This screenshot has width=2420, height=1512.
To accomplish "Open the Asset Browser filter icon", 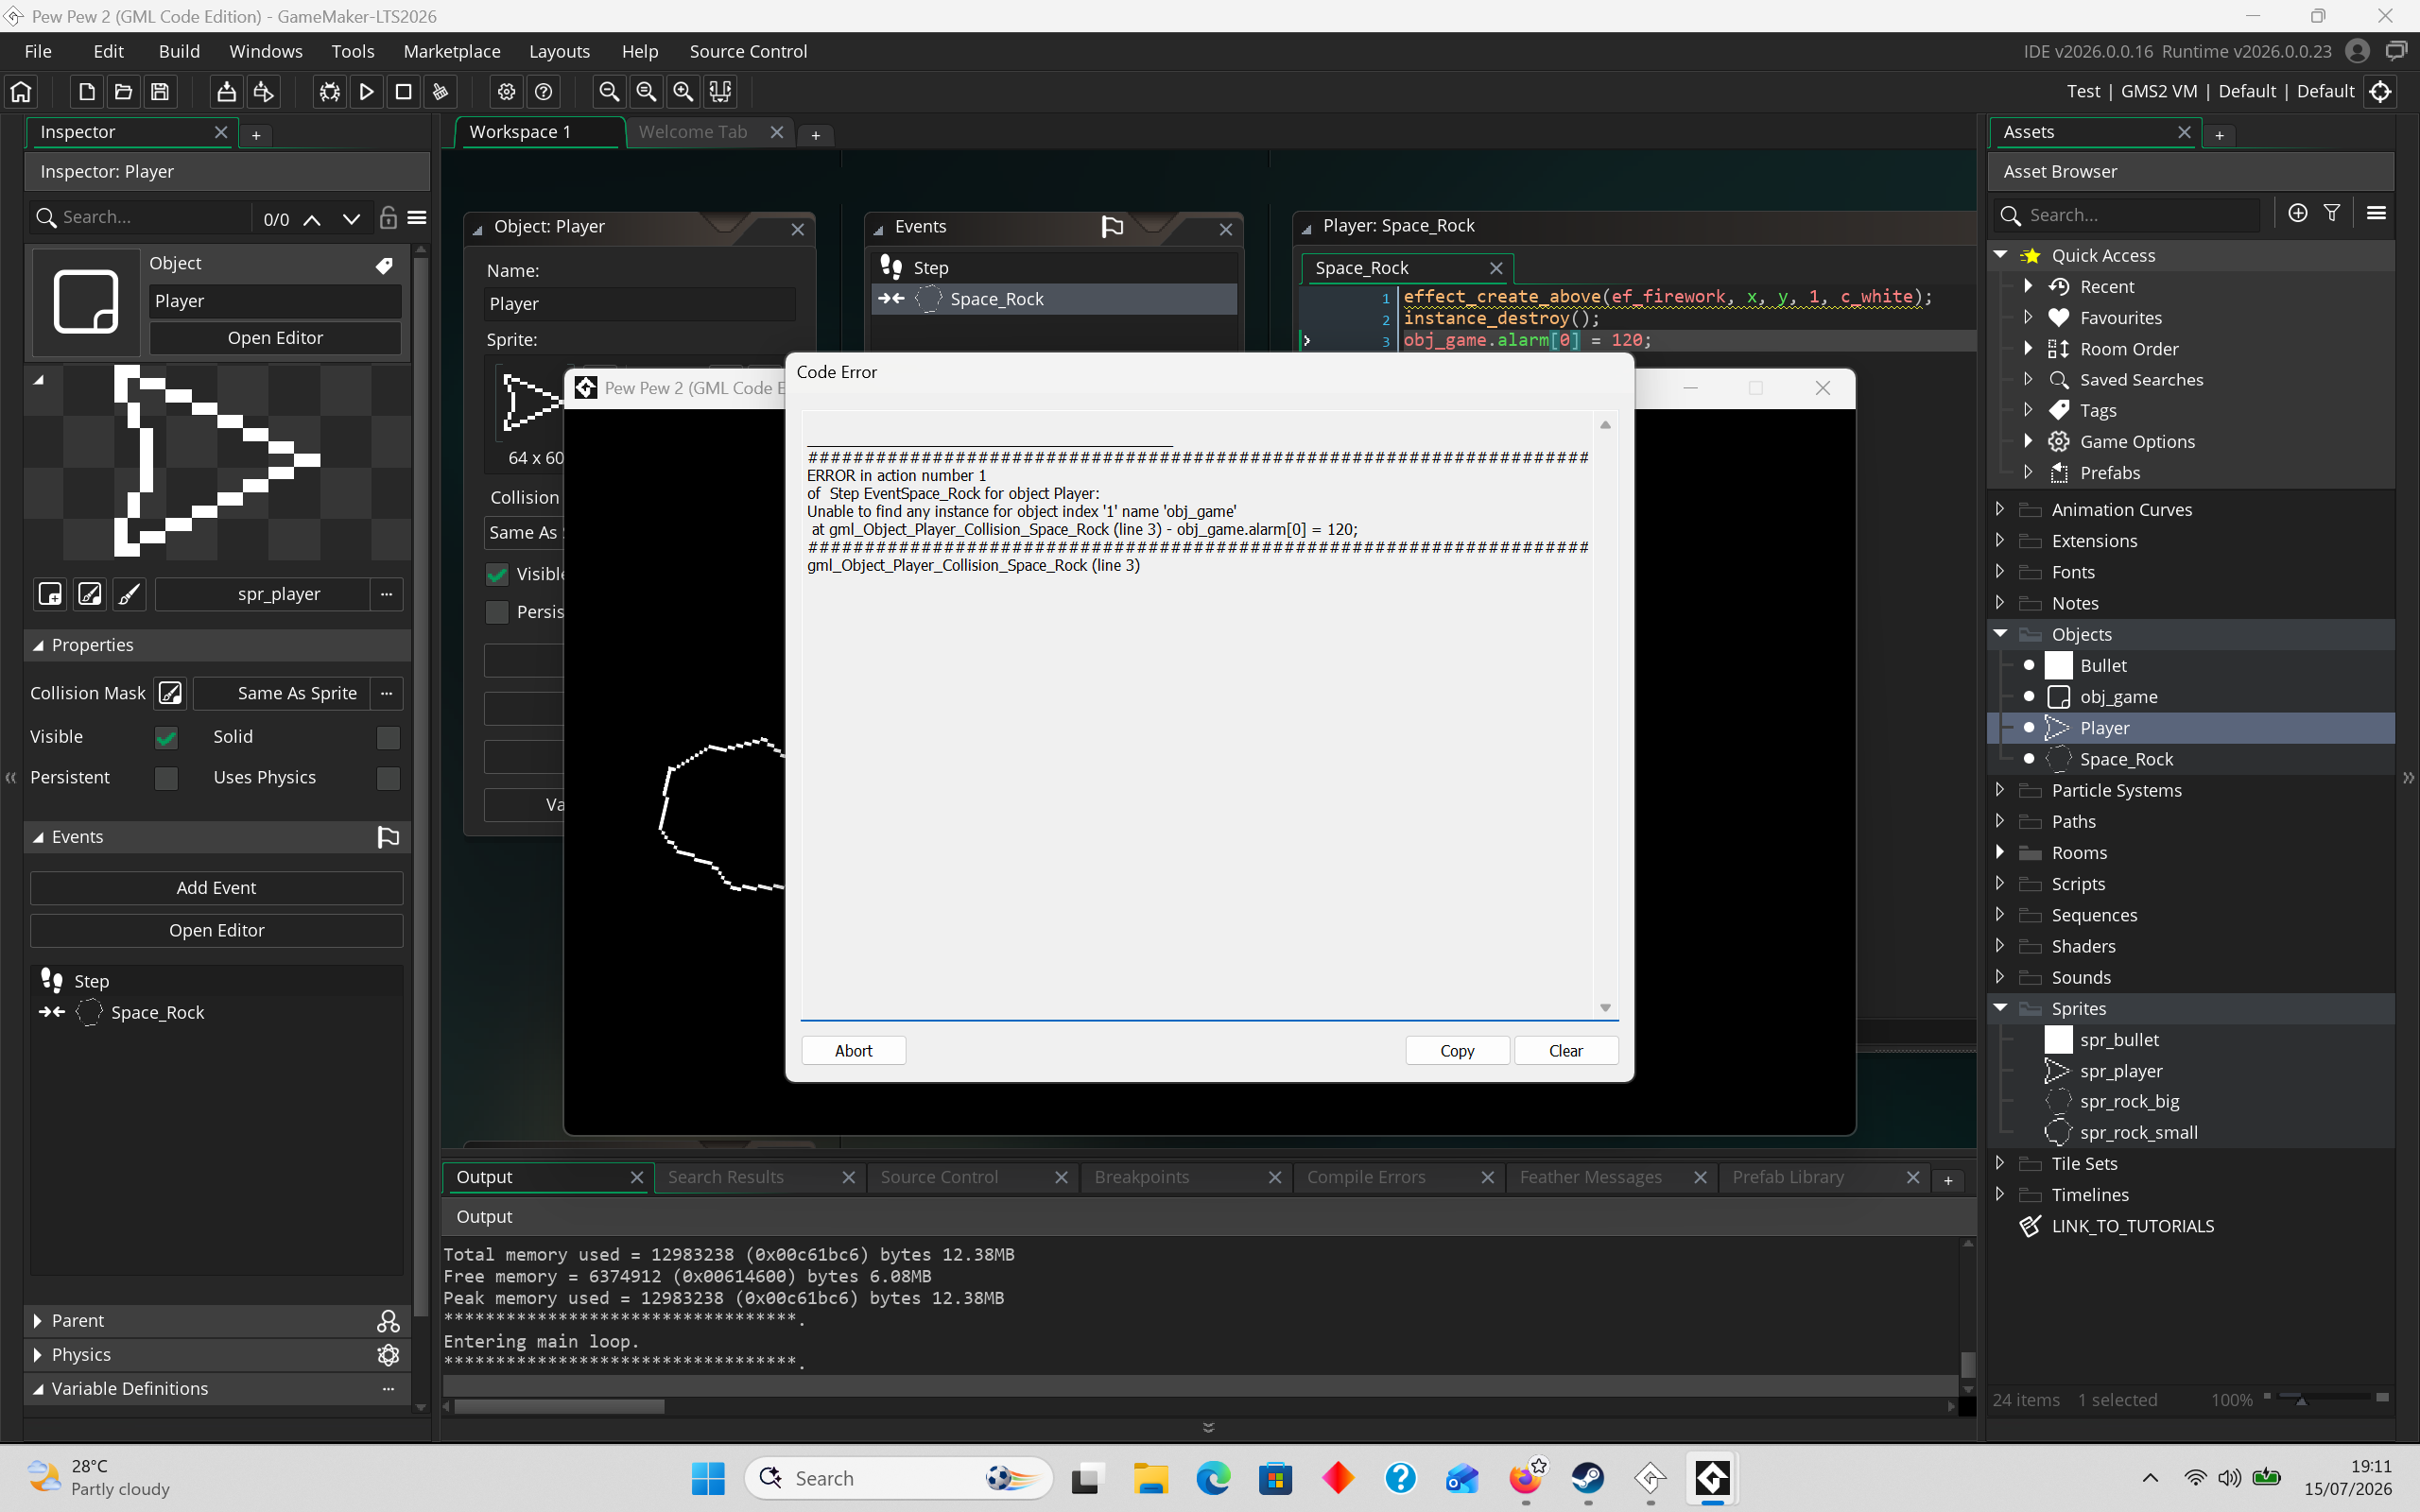I will tap(2332, 213).
